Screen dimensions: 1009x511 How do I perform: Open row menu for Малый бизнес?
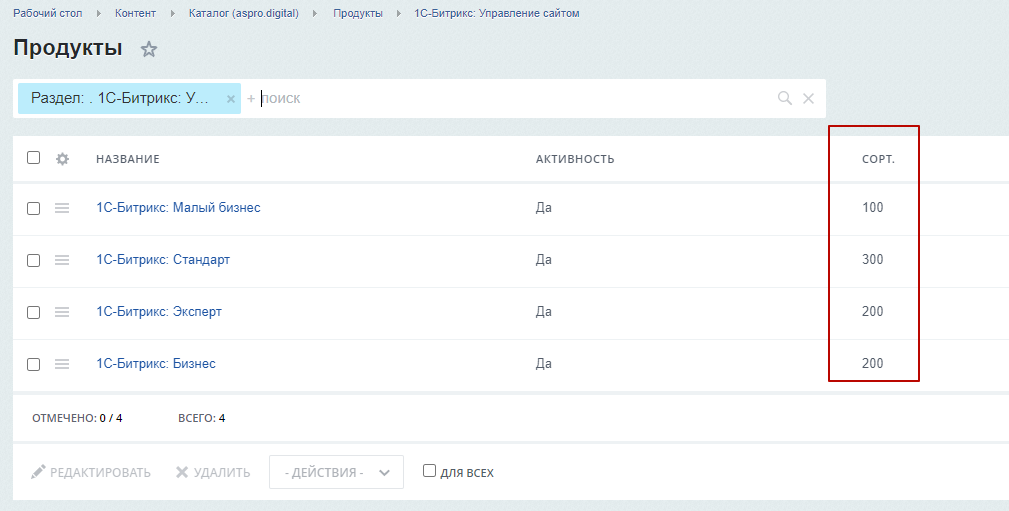tap(62, 208)
